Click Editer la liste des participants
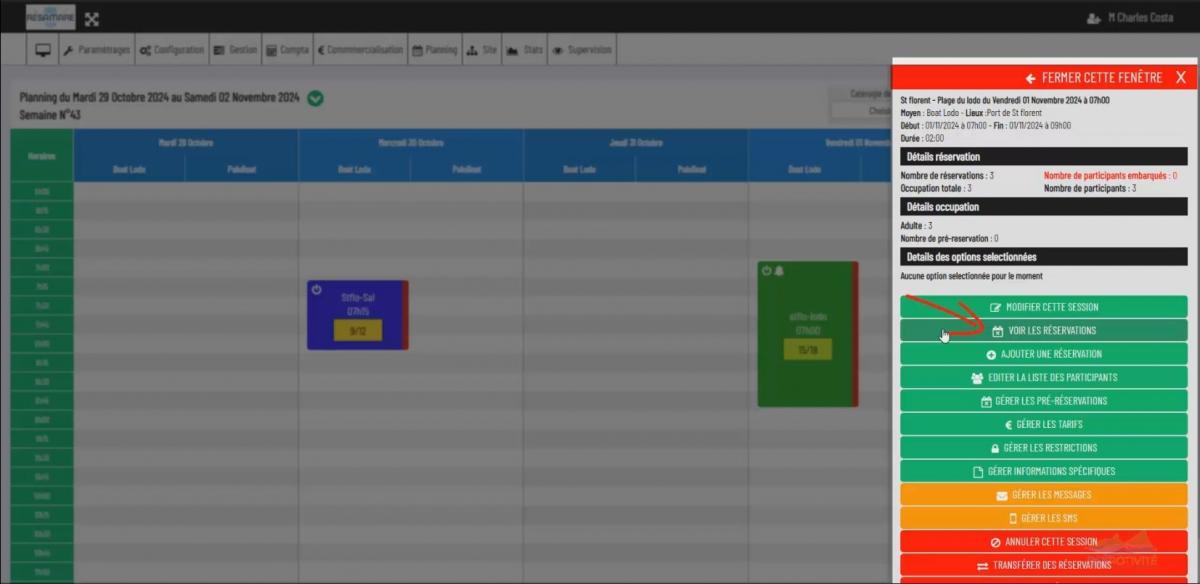This screenshot has height=584, width=1200. tap(1044, 378)
